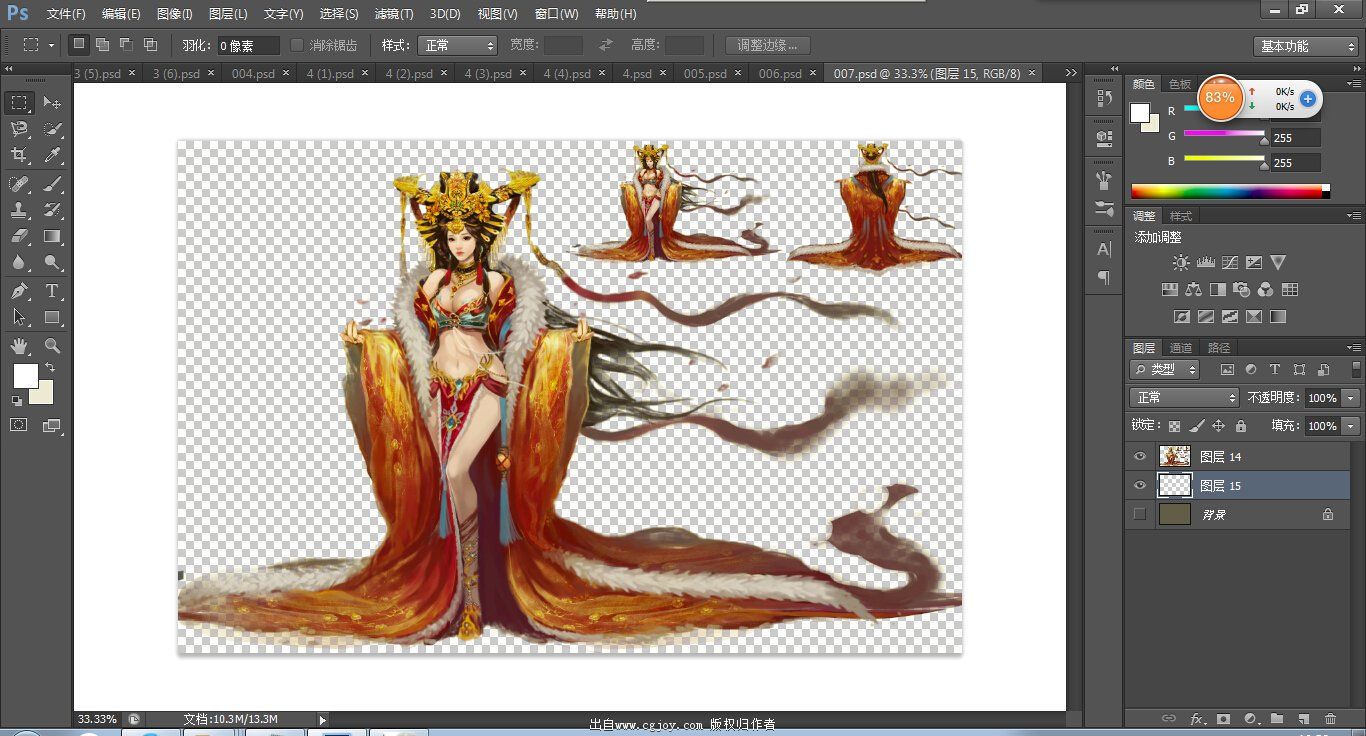Reset default foreground and background colors
The height and width of the screenshot is (736, 1366).
(17, 400)
